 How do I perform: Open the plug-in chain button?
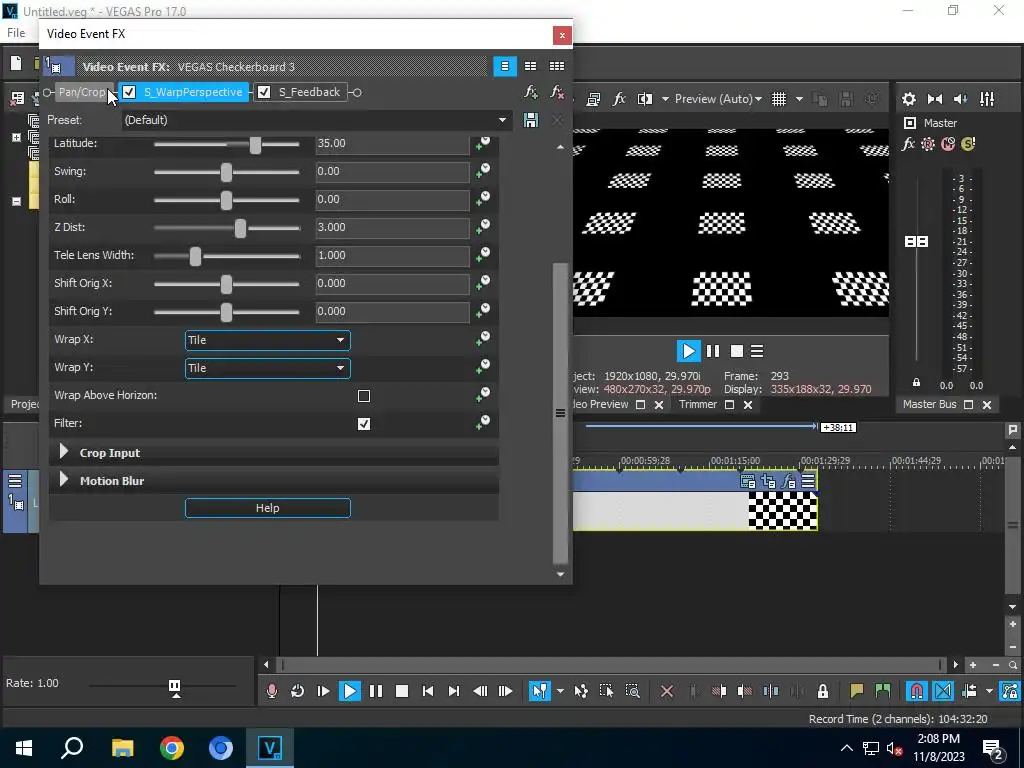pos(531,92)
